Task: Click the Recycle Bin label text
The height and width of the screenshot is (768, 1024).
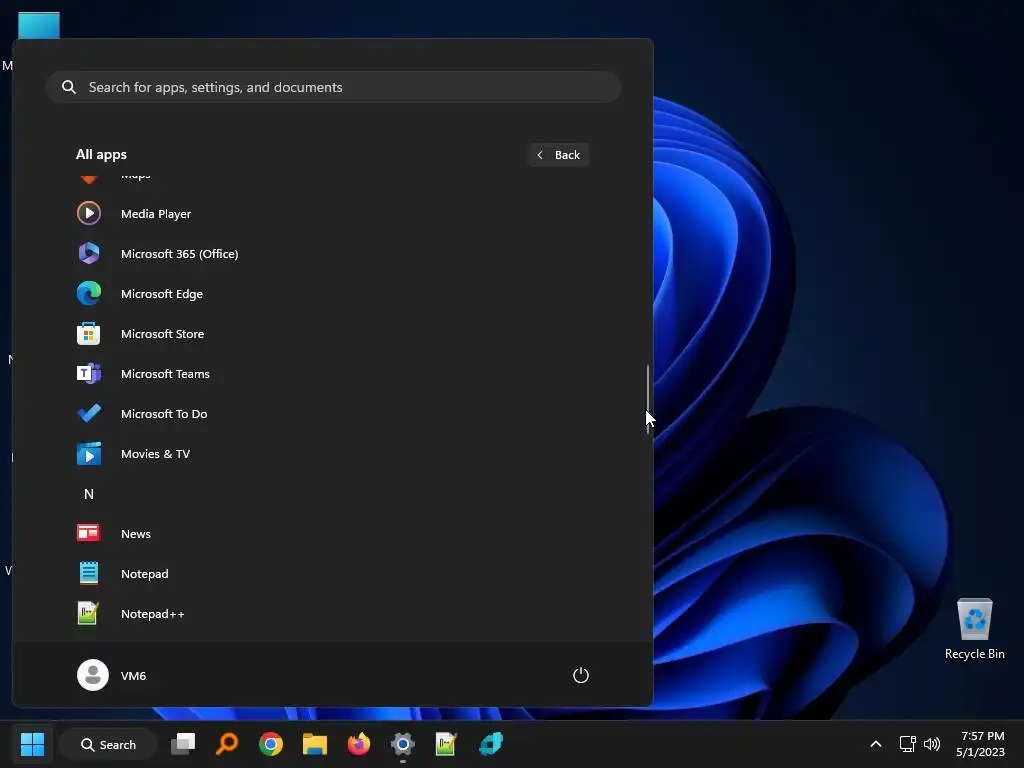Action: tap(974, 654)
